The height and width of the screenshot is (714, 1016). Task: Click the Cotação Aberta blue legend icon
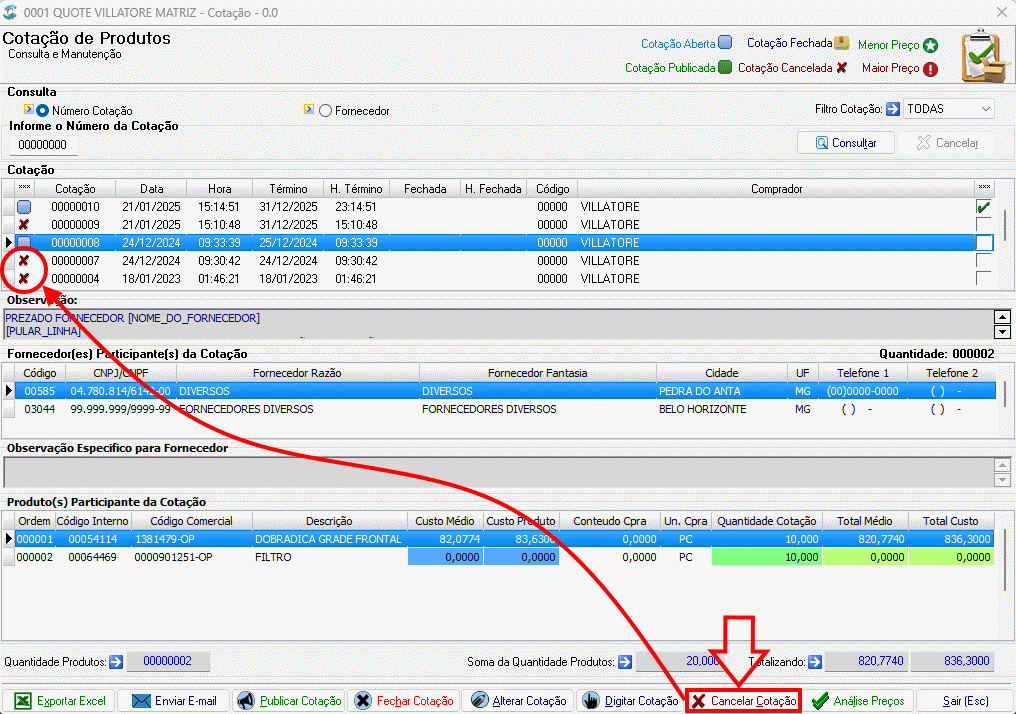point(725,43)
